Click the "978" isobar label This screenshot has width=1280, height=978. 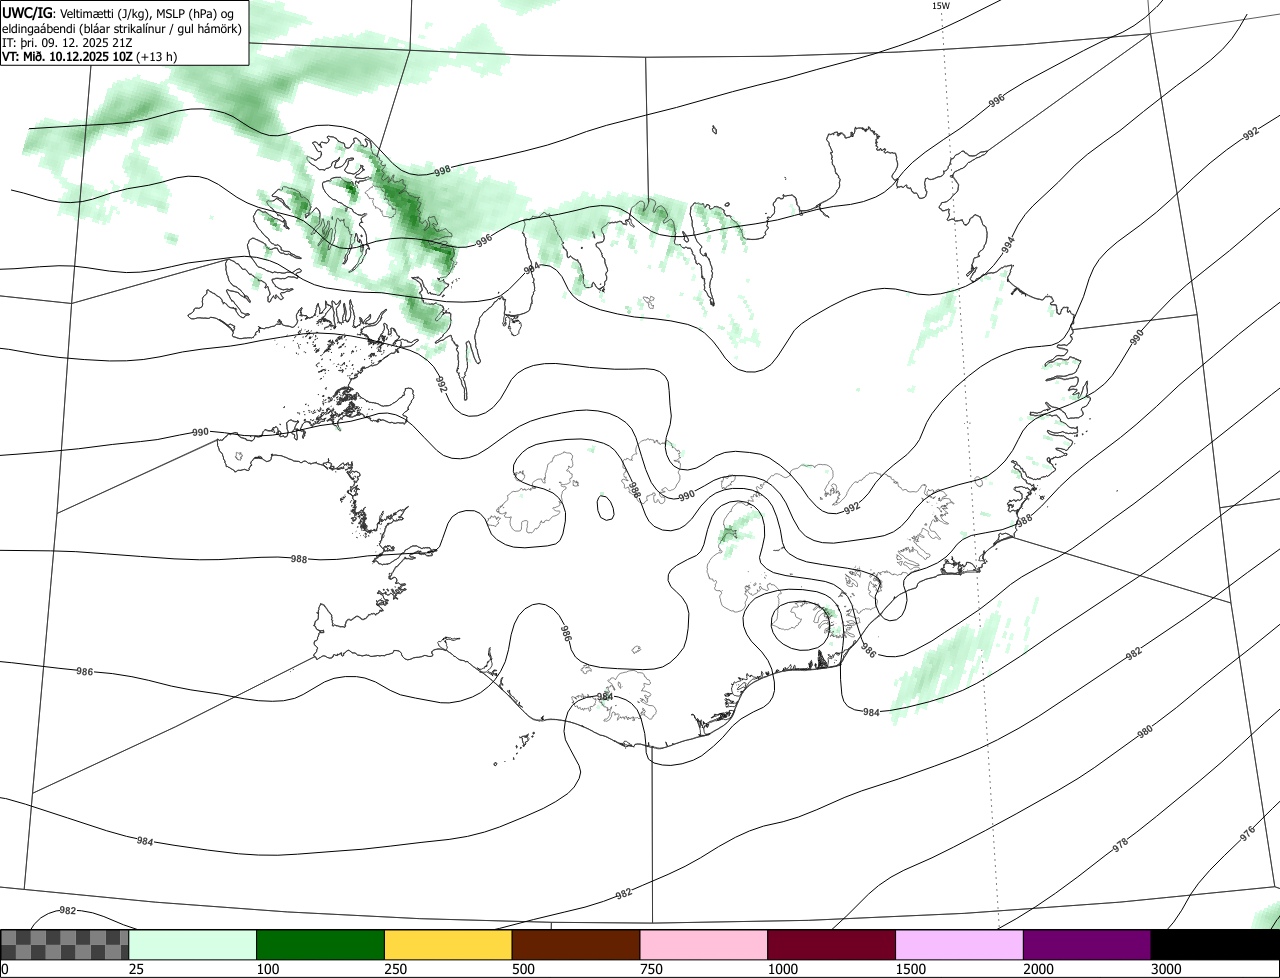[1120, 845]
